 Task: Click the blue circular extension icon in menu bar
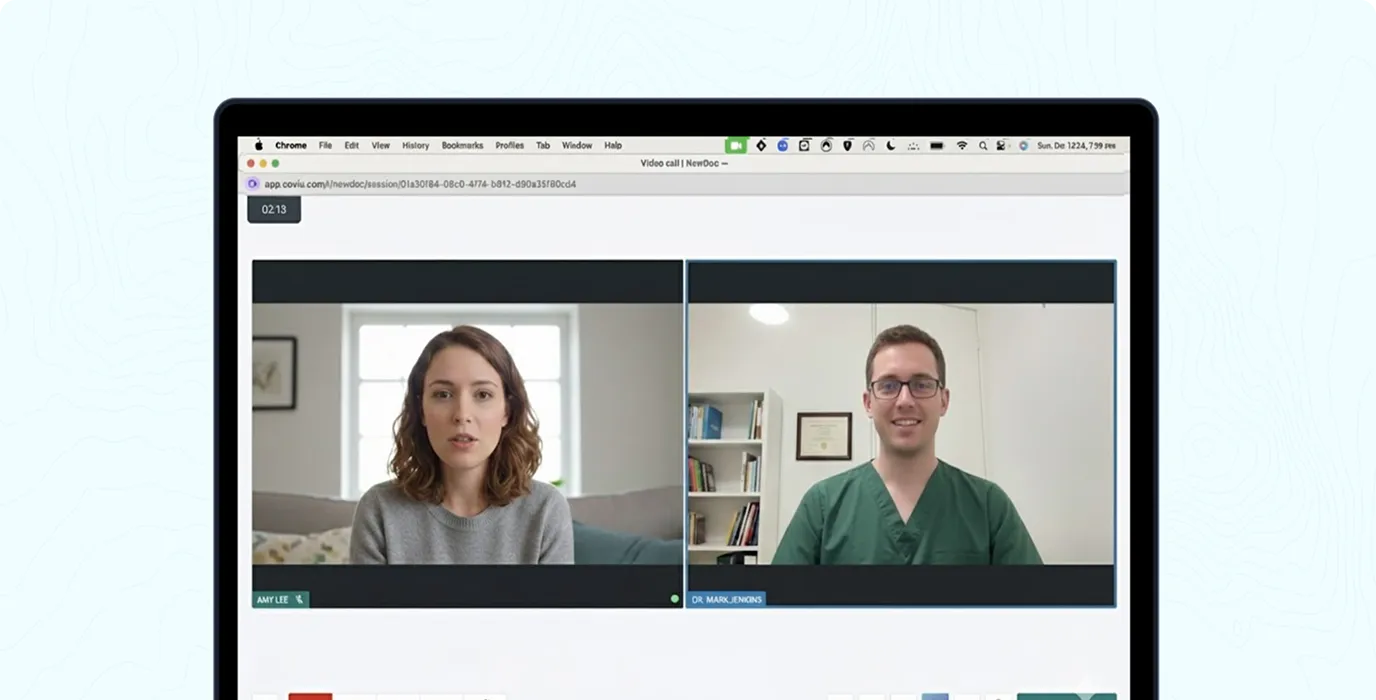(x=781, y=145)
